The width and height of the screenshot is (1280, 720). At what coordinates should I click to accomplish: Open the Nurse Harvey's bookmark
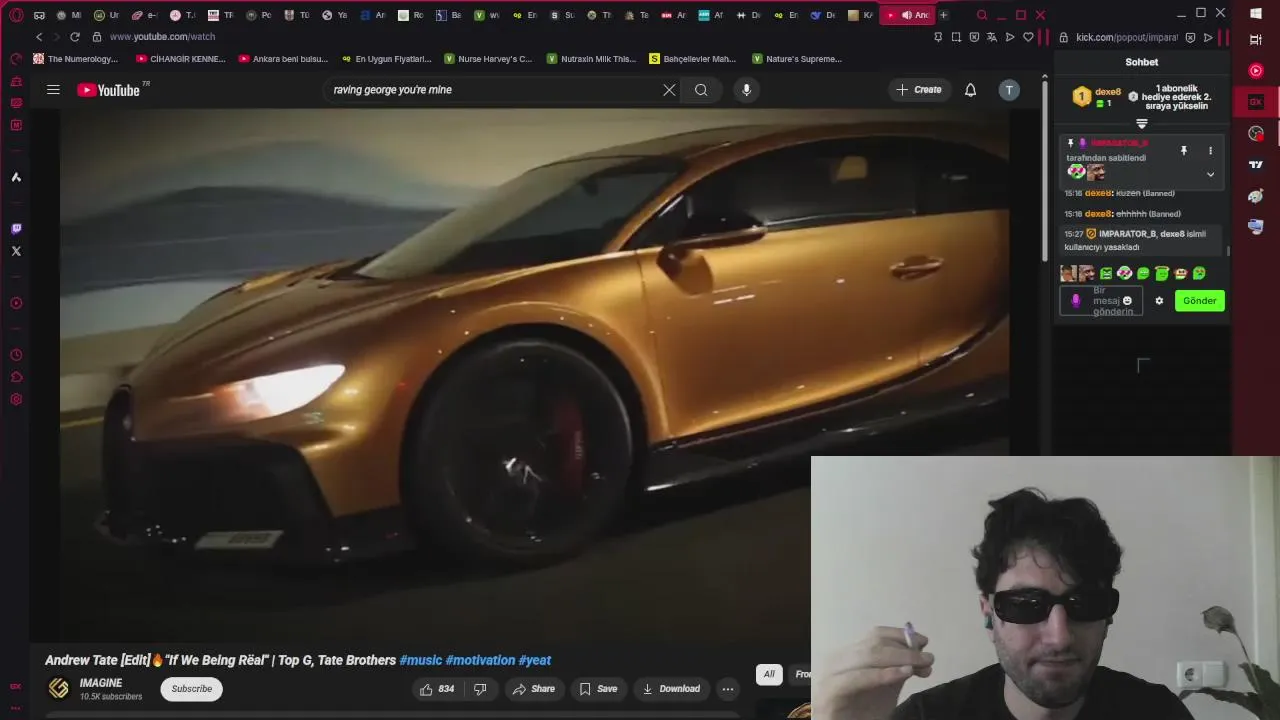click(x=488, y=59)
